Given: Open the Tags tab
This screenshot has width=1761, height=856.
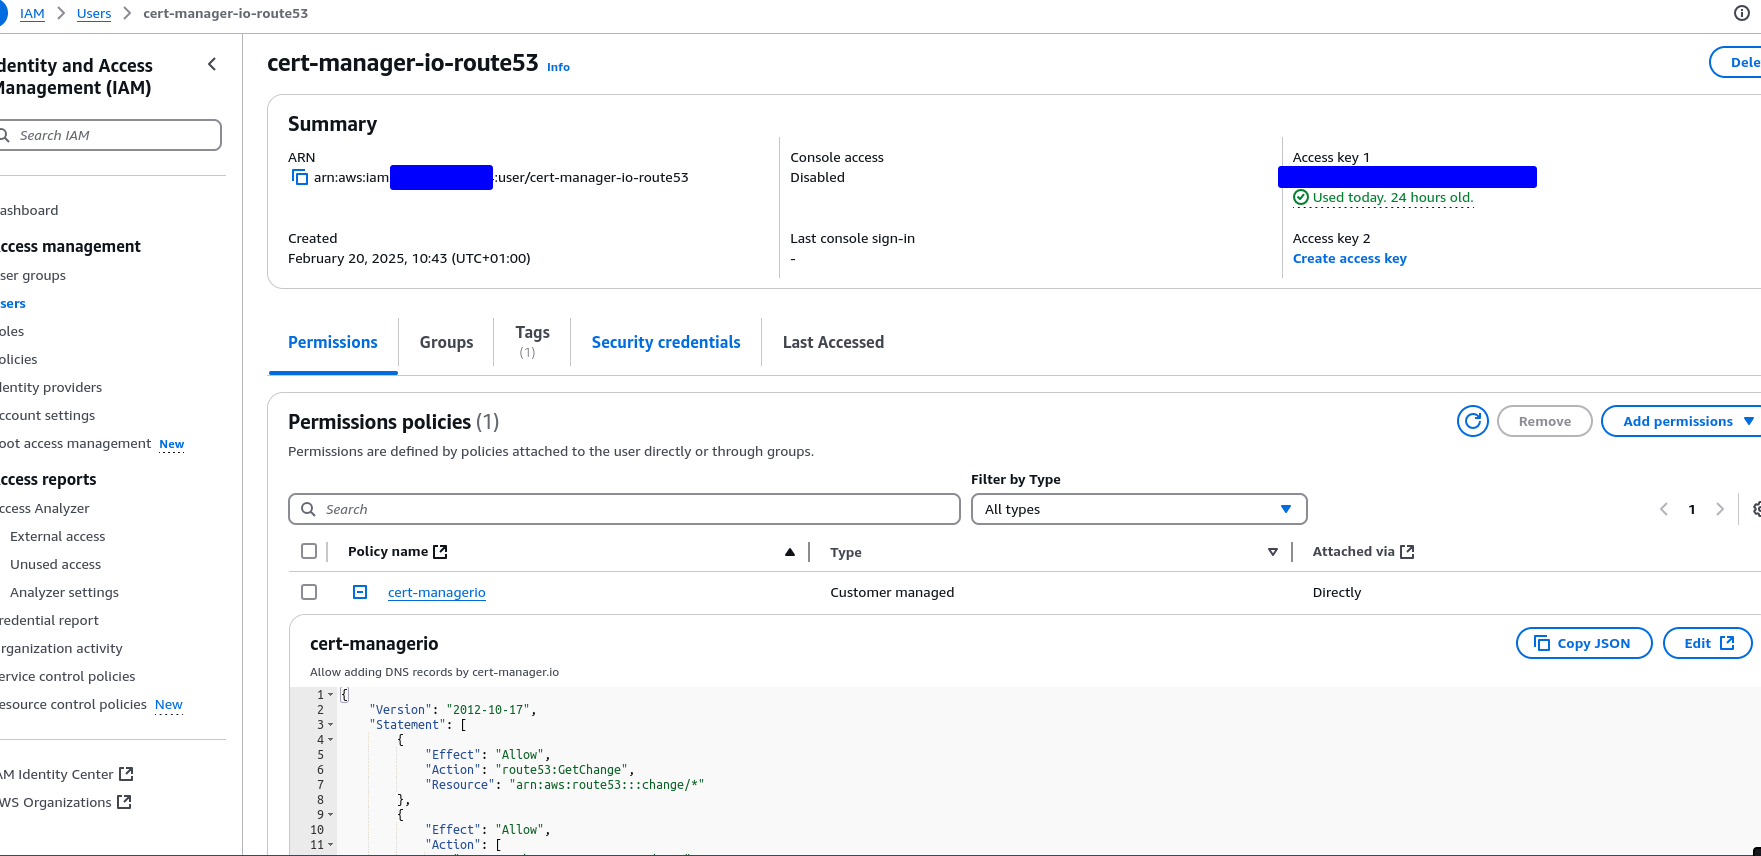Looking at the screenshot, I should (532, 341).
